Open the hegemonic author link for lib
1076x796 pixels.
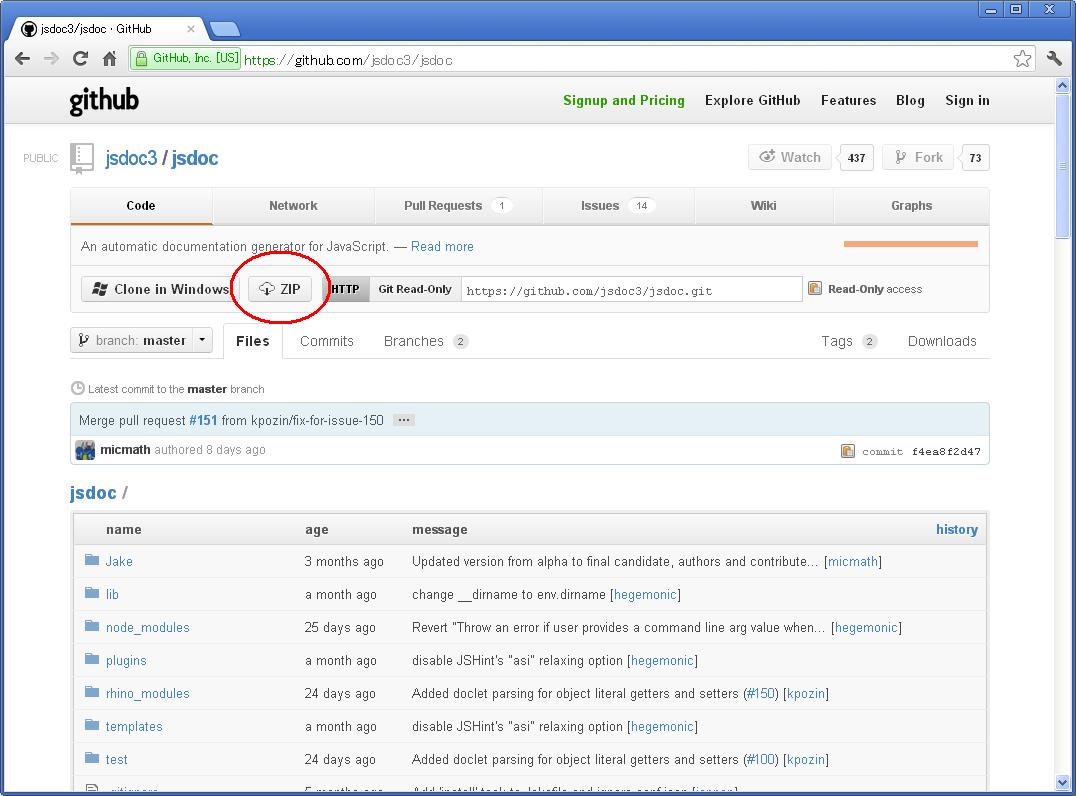tap(645, 594)
